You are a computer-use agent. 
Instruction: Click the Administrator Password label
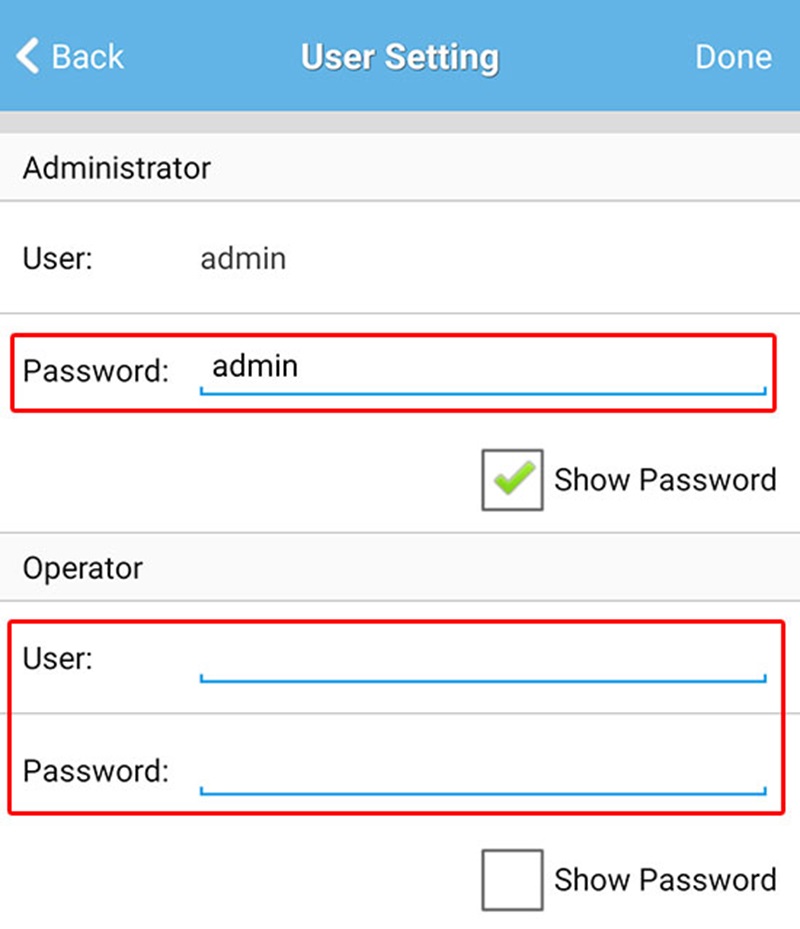coord(96,371)
